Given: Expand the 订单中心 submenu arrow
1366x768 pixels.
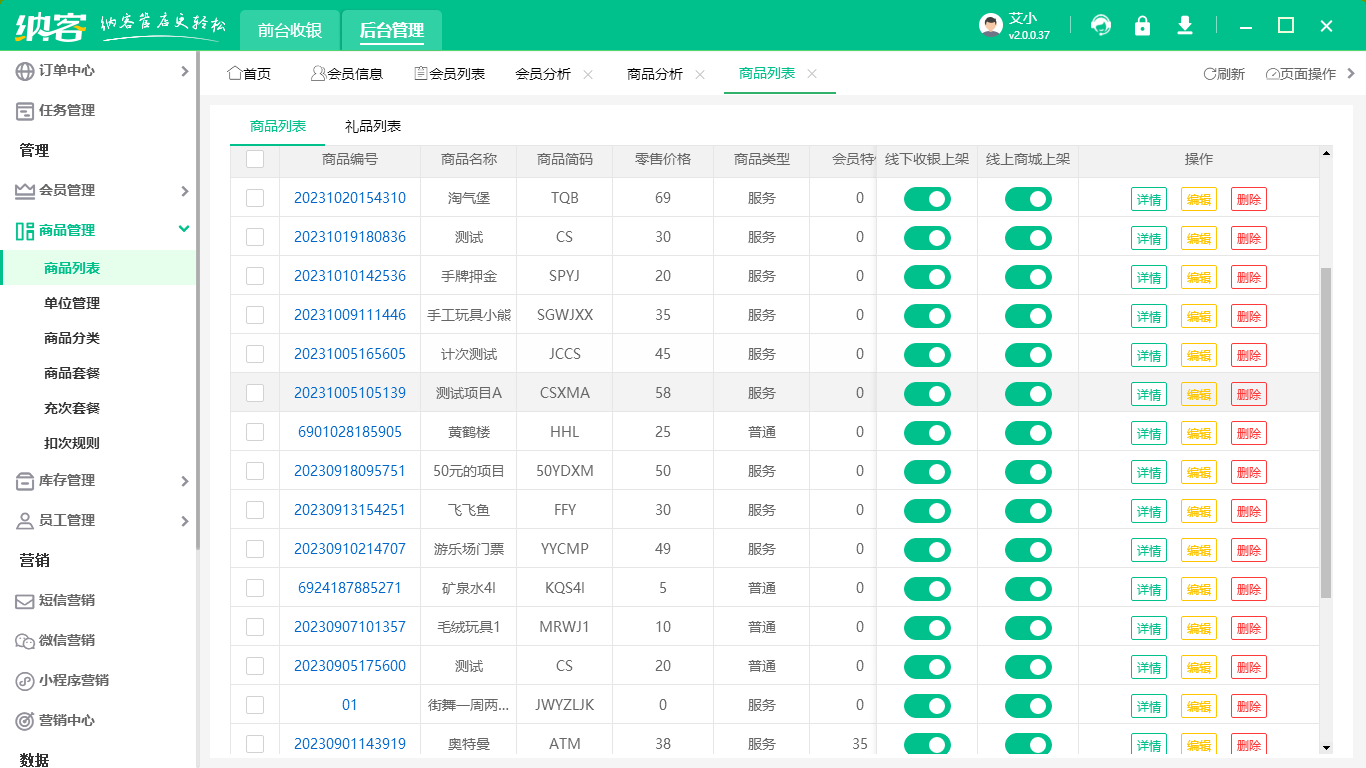Looking at the screenshot, I should (x=184, y=71).
